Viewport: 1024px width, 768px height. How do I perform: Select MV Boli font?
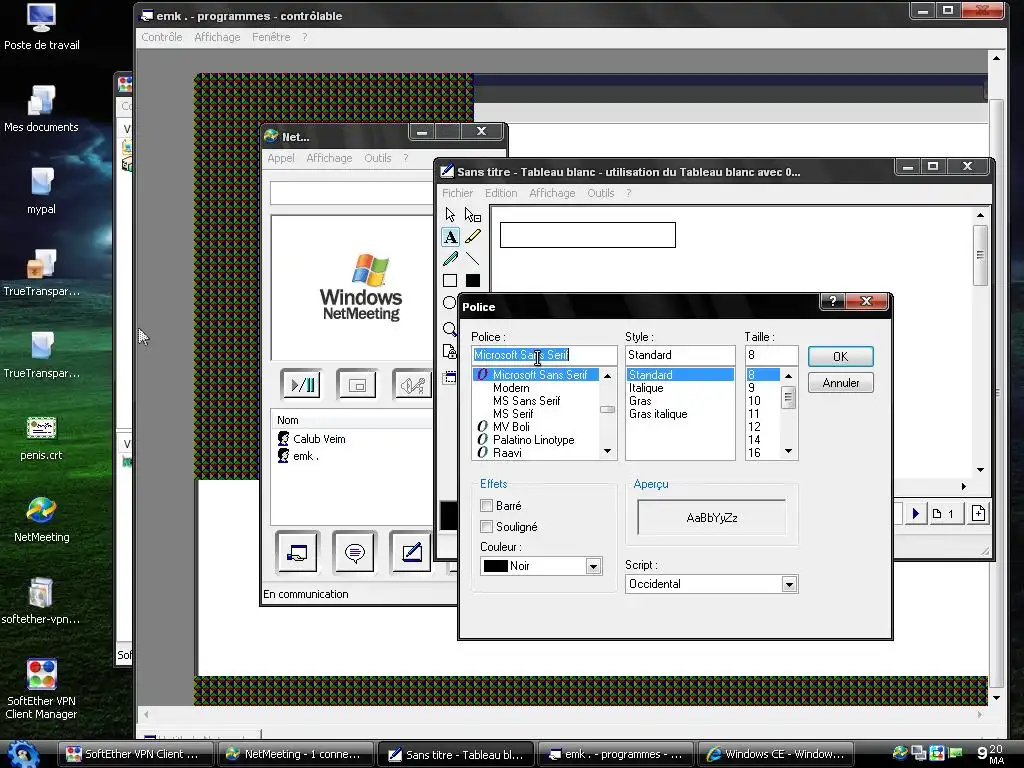(x=511, y=427)
